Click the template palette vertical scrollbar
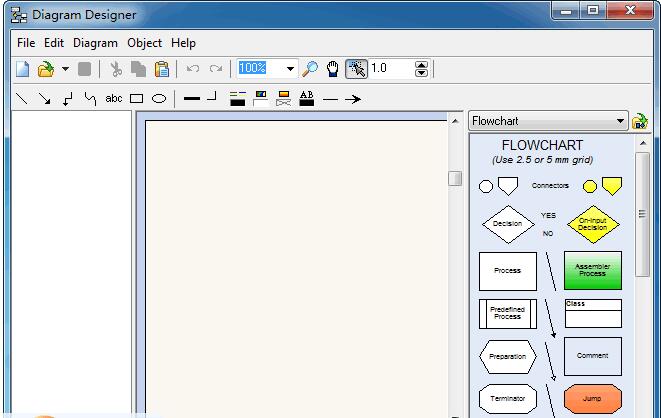 pos(642,280)
